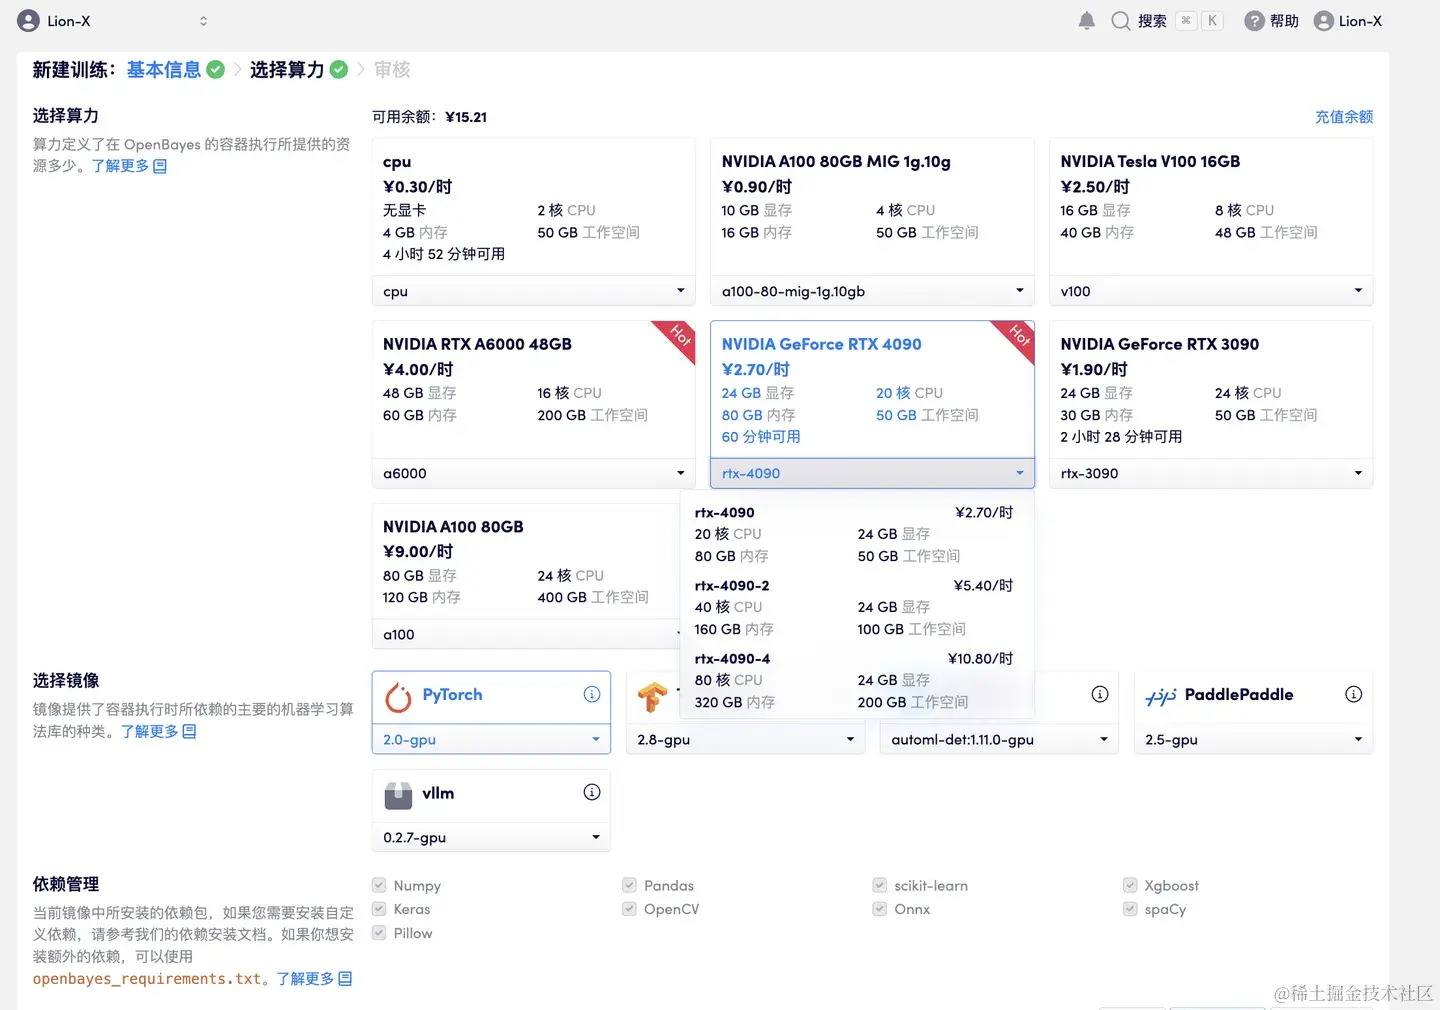This screenshot has height=1010, width=1440.
Task: Open the vllm 0.2.7-gpu dropdown
Action: [x=491, y=837]
